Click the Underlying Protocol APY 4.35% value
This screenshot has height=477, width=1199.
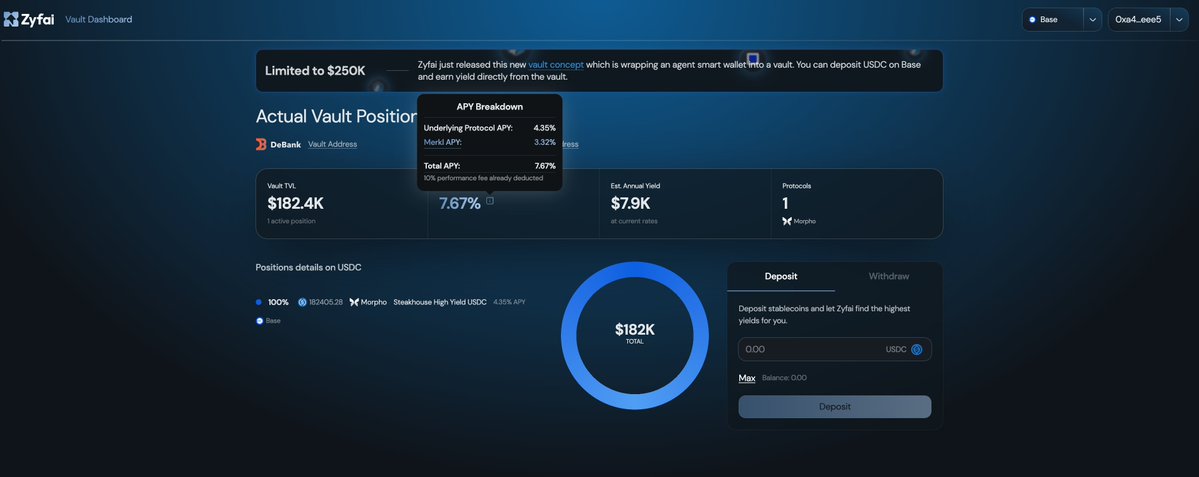pos(544,128)
